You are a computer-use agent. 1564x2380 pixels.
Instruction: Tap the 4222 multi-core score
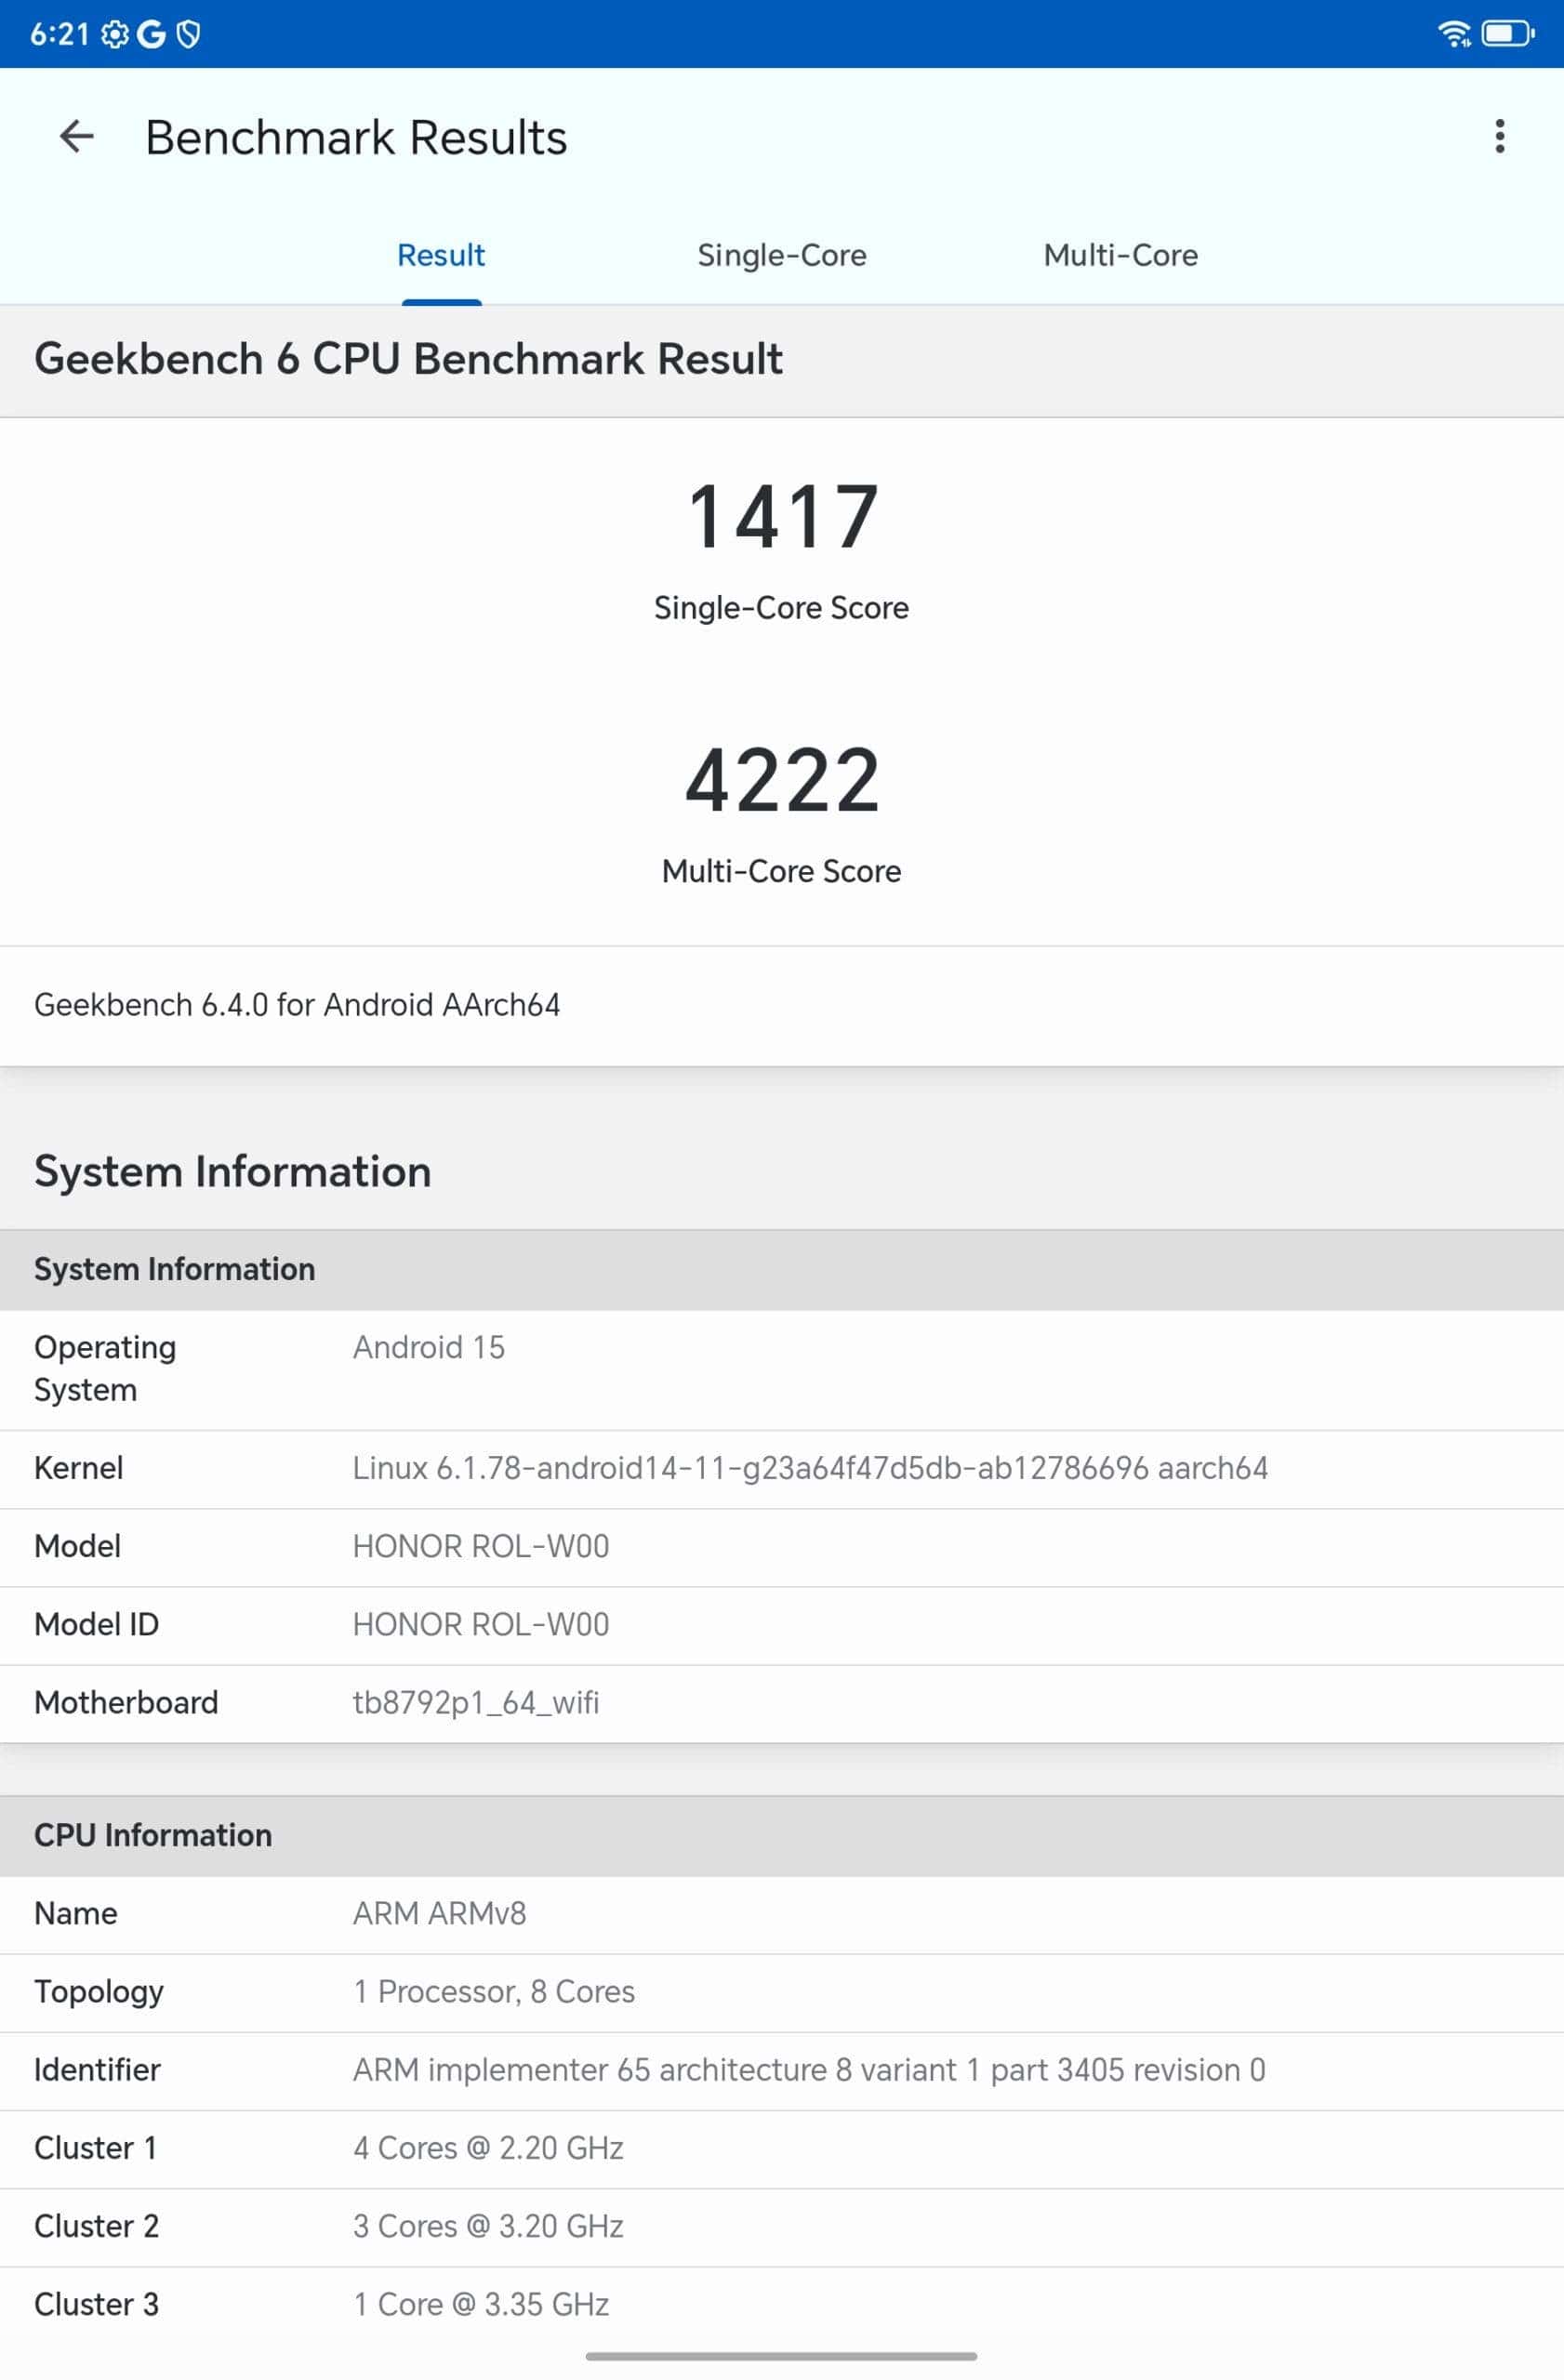783,780
